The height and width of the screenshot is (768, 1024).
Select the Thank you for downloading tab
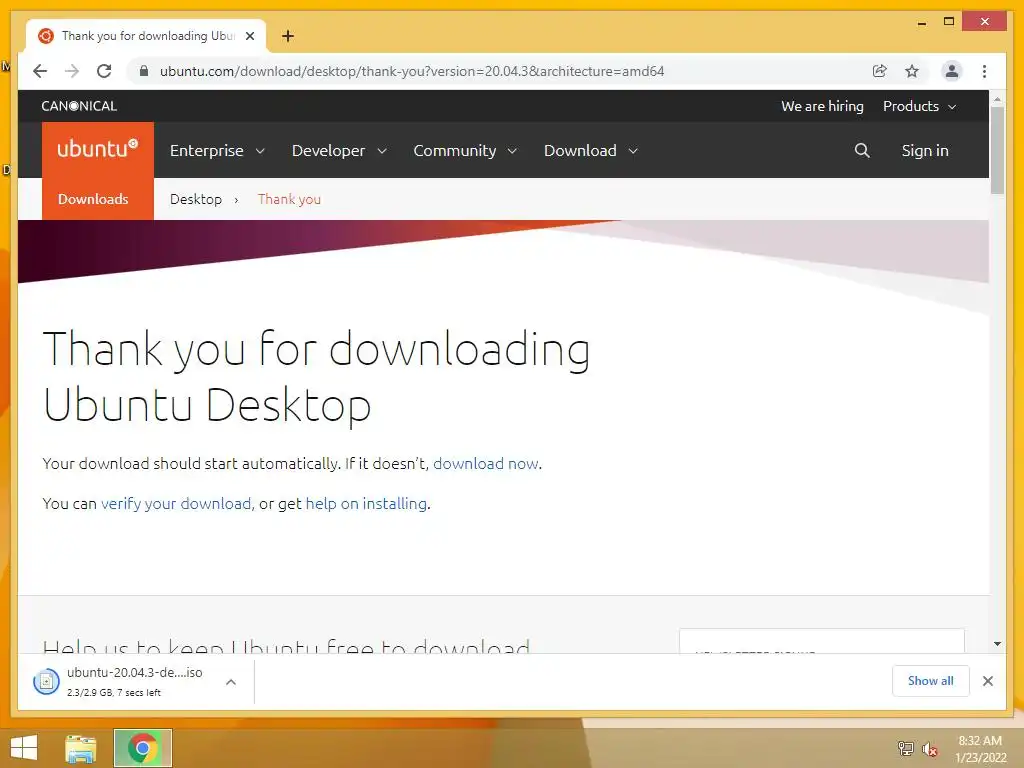tap(148, 36)
